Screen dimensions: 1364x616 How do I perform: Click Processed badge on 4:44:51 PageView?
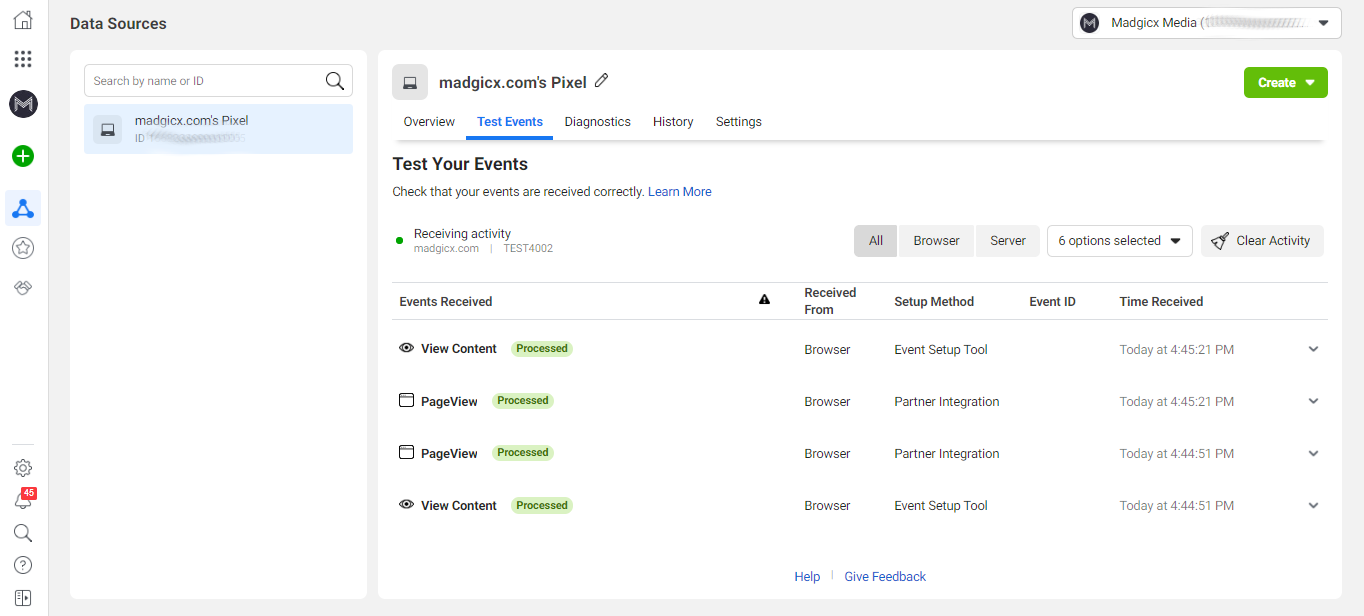[x=523, y=453]
